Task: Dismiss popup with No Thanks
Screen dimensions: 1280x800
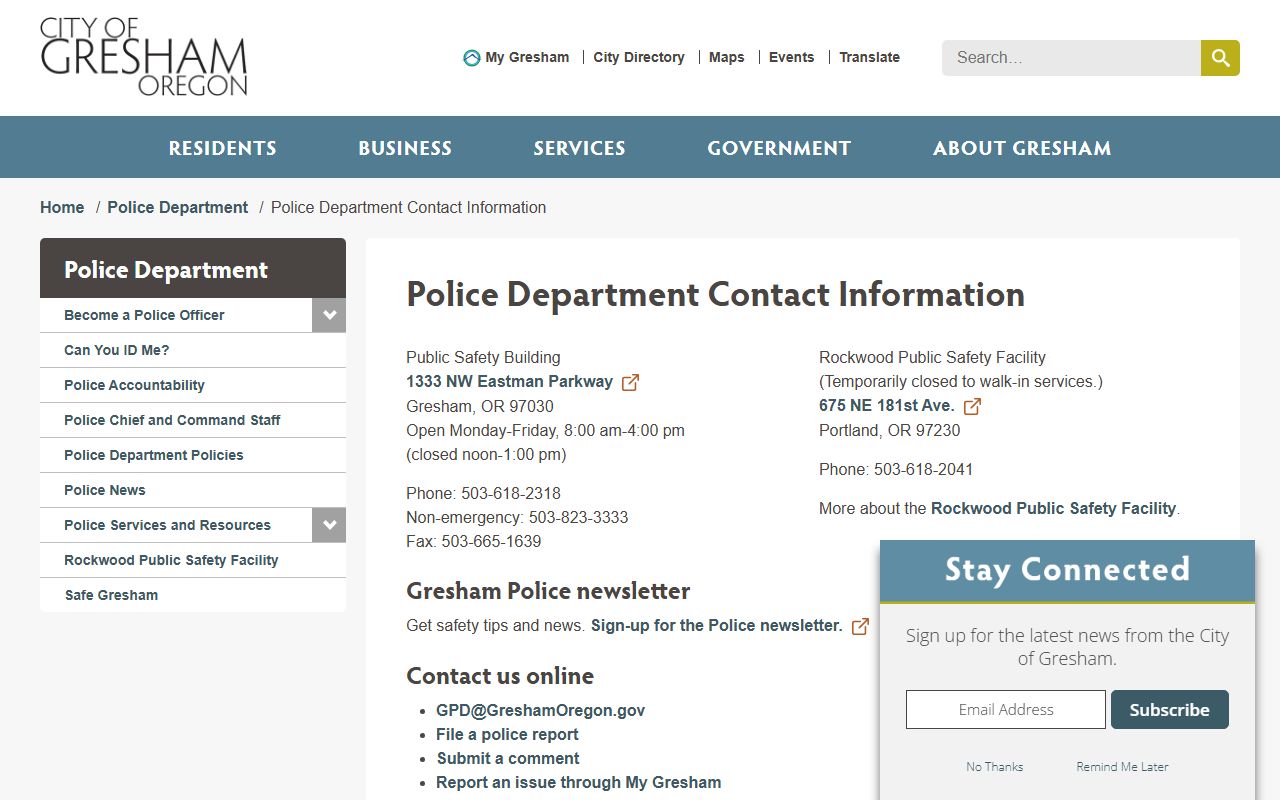Action: 995,767
